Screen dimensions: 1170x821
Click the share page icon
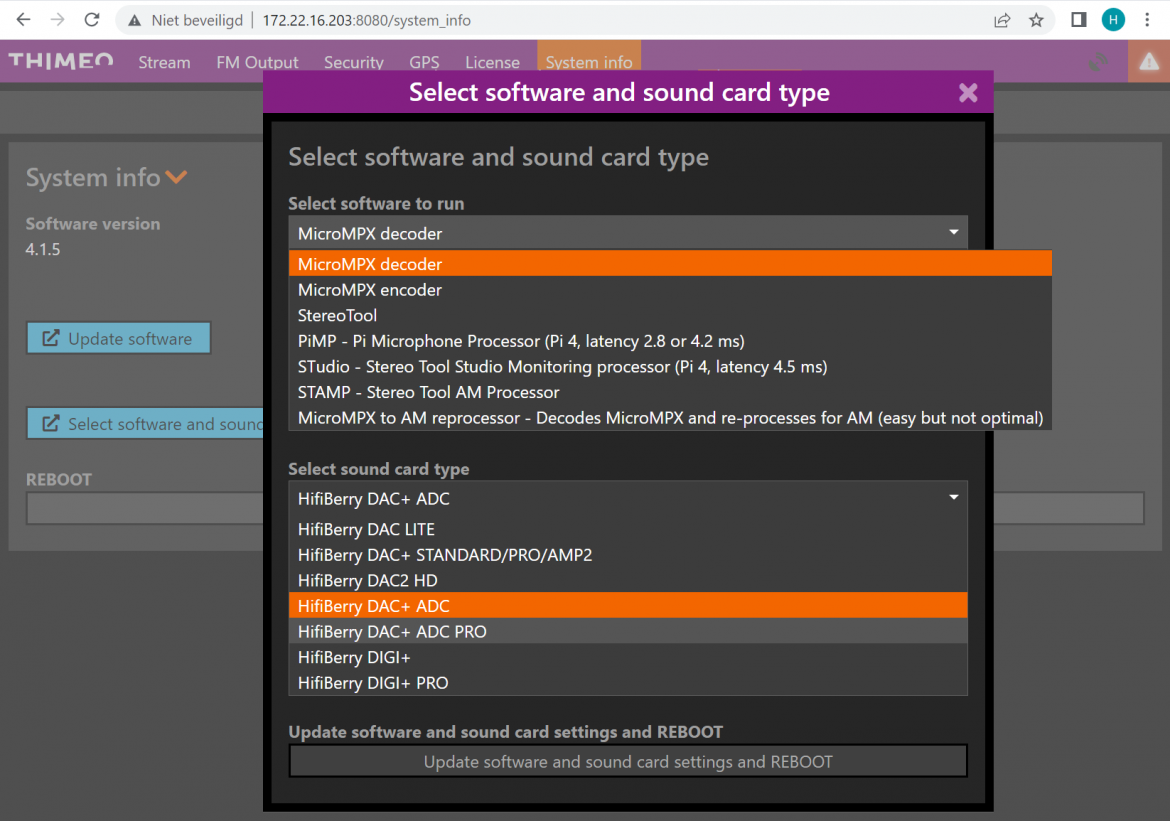point(1002,20)
